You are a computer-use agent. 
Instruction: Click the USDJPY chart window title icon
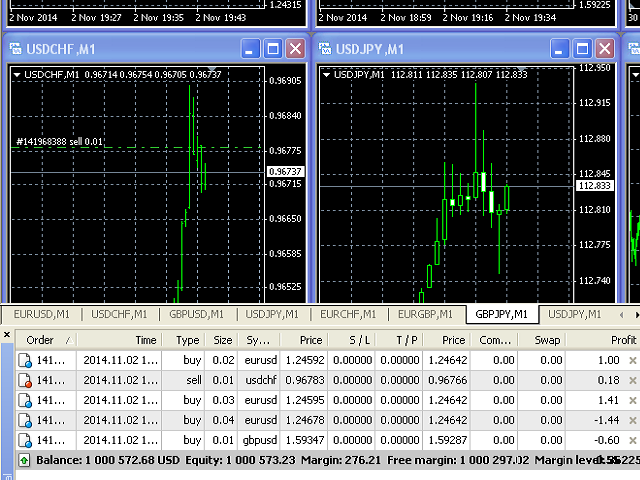(326, 49)
